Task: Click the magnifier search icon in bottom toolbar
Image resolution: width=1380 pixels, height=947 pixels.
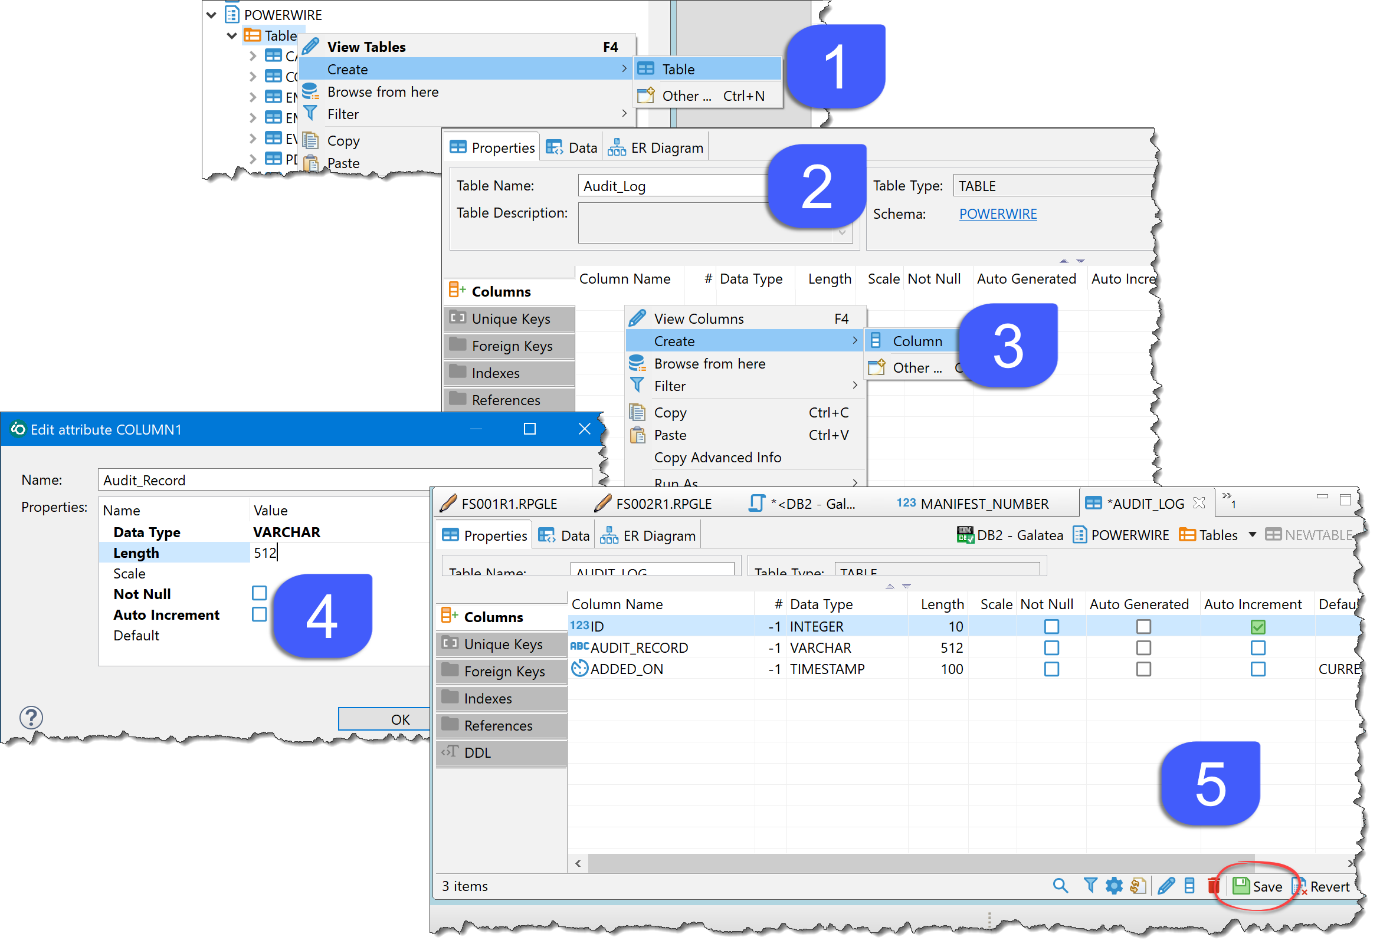Action: (1060, 886)
